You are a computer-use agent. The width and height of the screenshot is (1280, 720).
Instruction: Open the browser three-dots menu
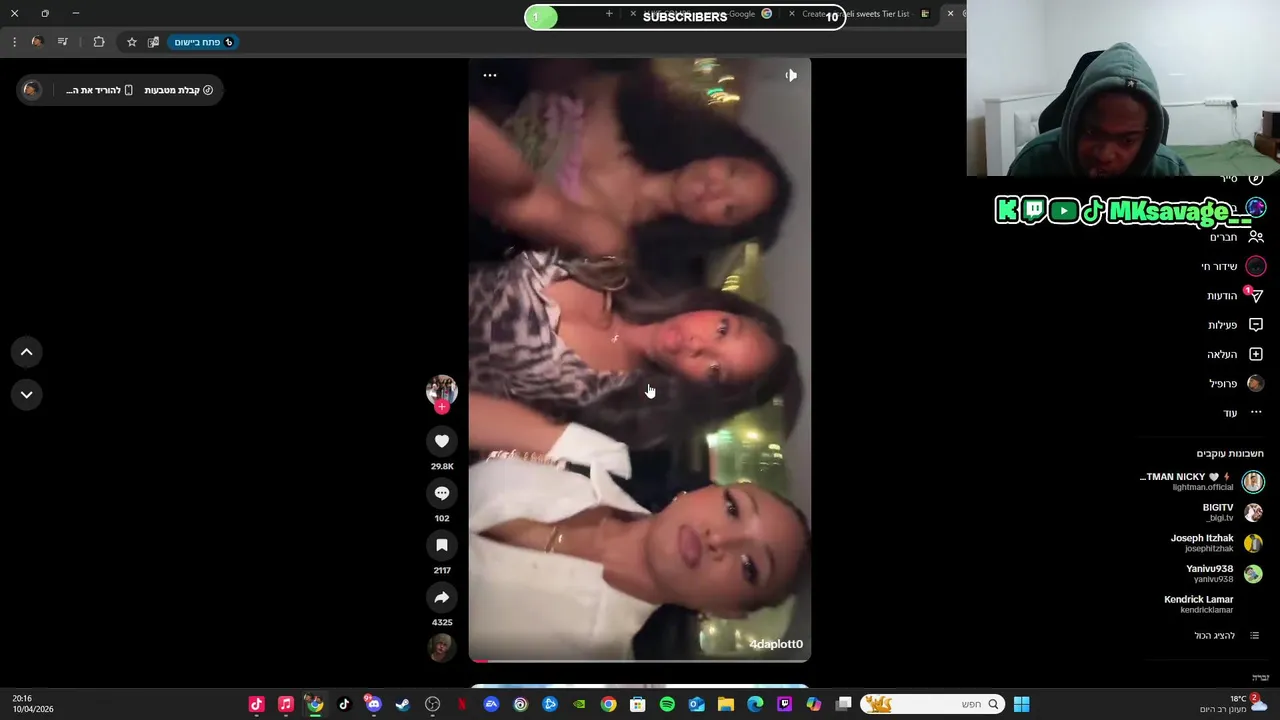[14, 42]
